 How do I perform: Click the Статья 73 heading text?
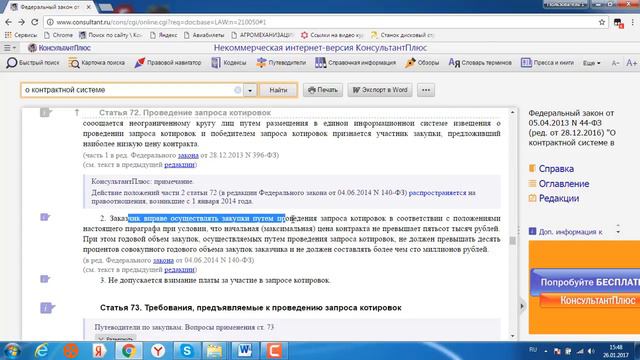[x=251, y=308]
